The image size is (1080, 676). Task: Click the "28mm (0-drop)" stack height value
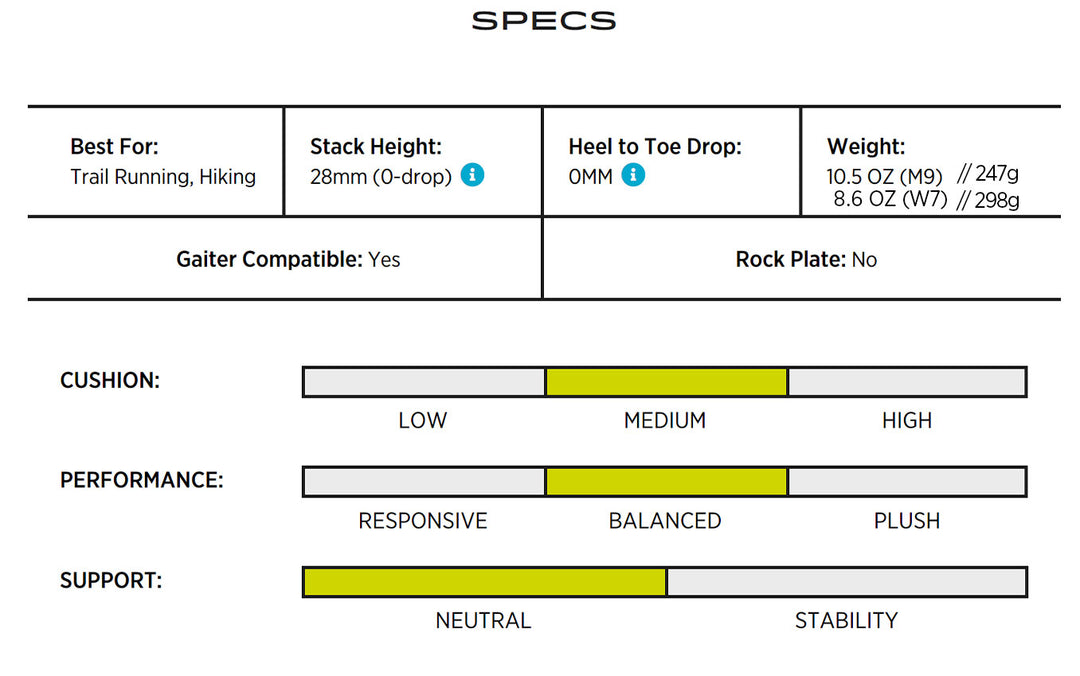coord(381,177)
